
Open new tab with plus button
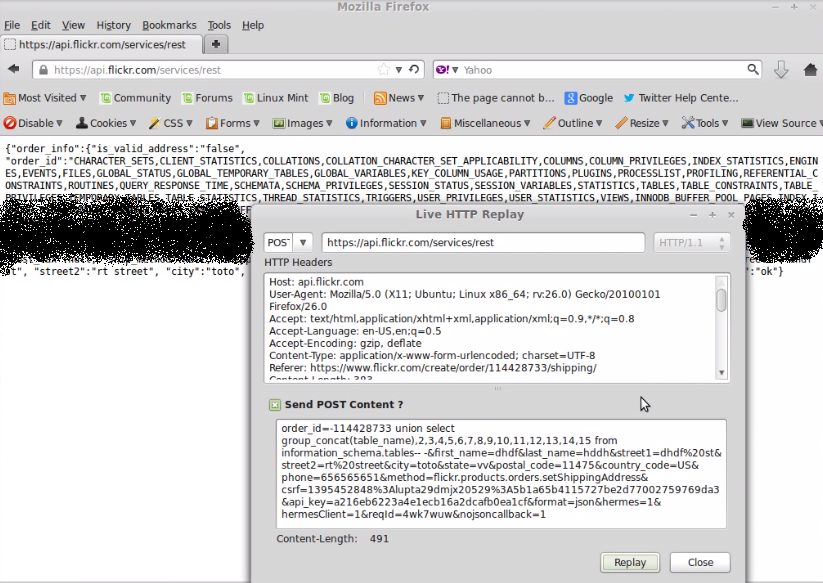click(216, 45)
